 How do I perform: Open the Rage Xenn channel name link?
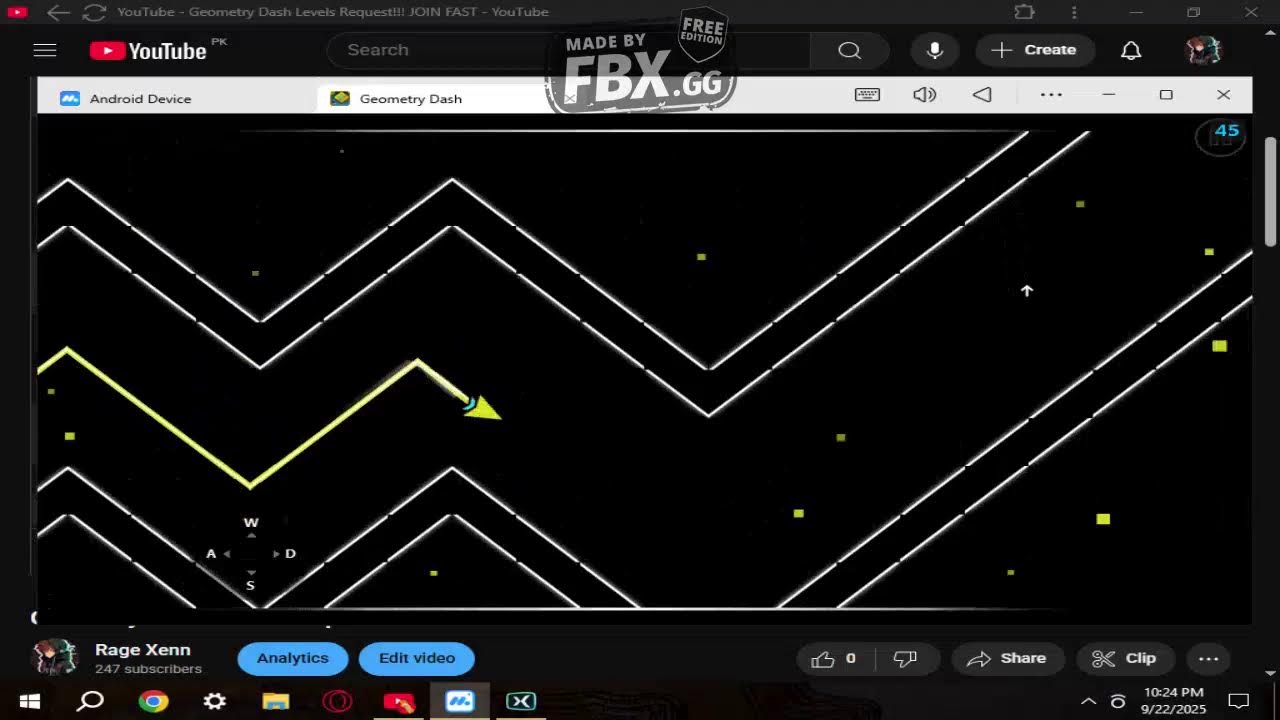click(x=142, y=650)
